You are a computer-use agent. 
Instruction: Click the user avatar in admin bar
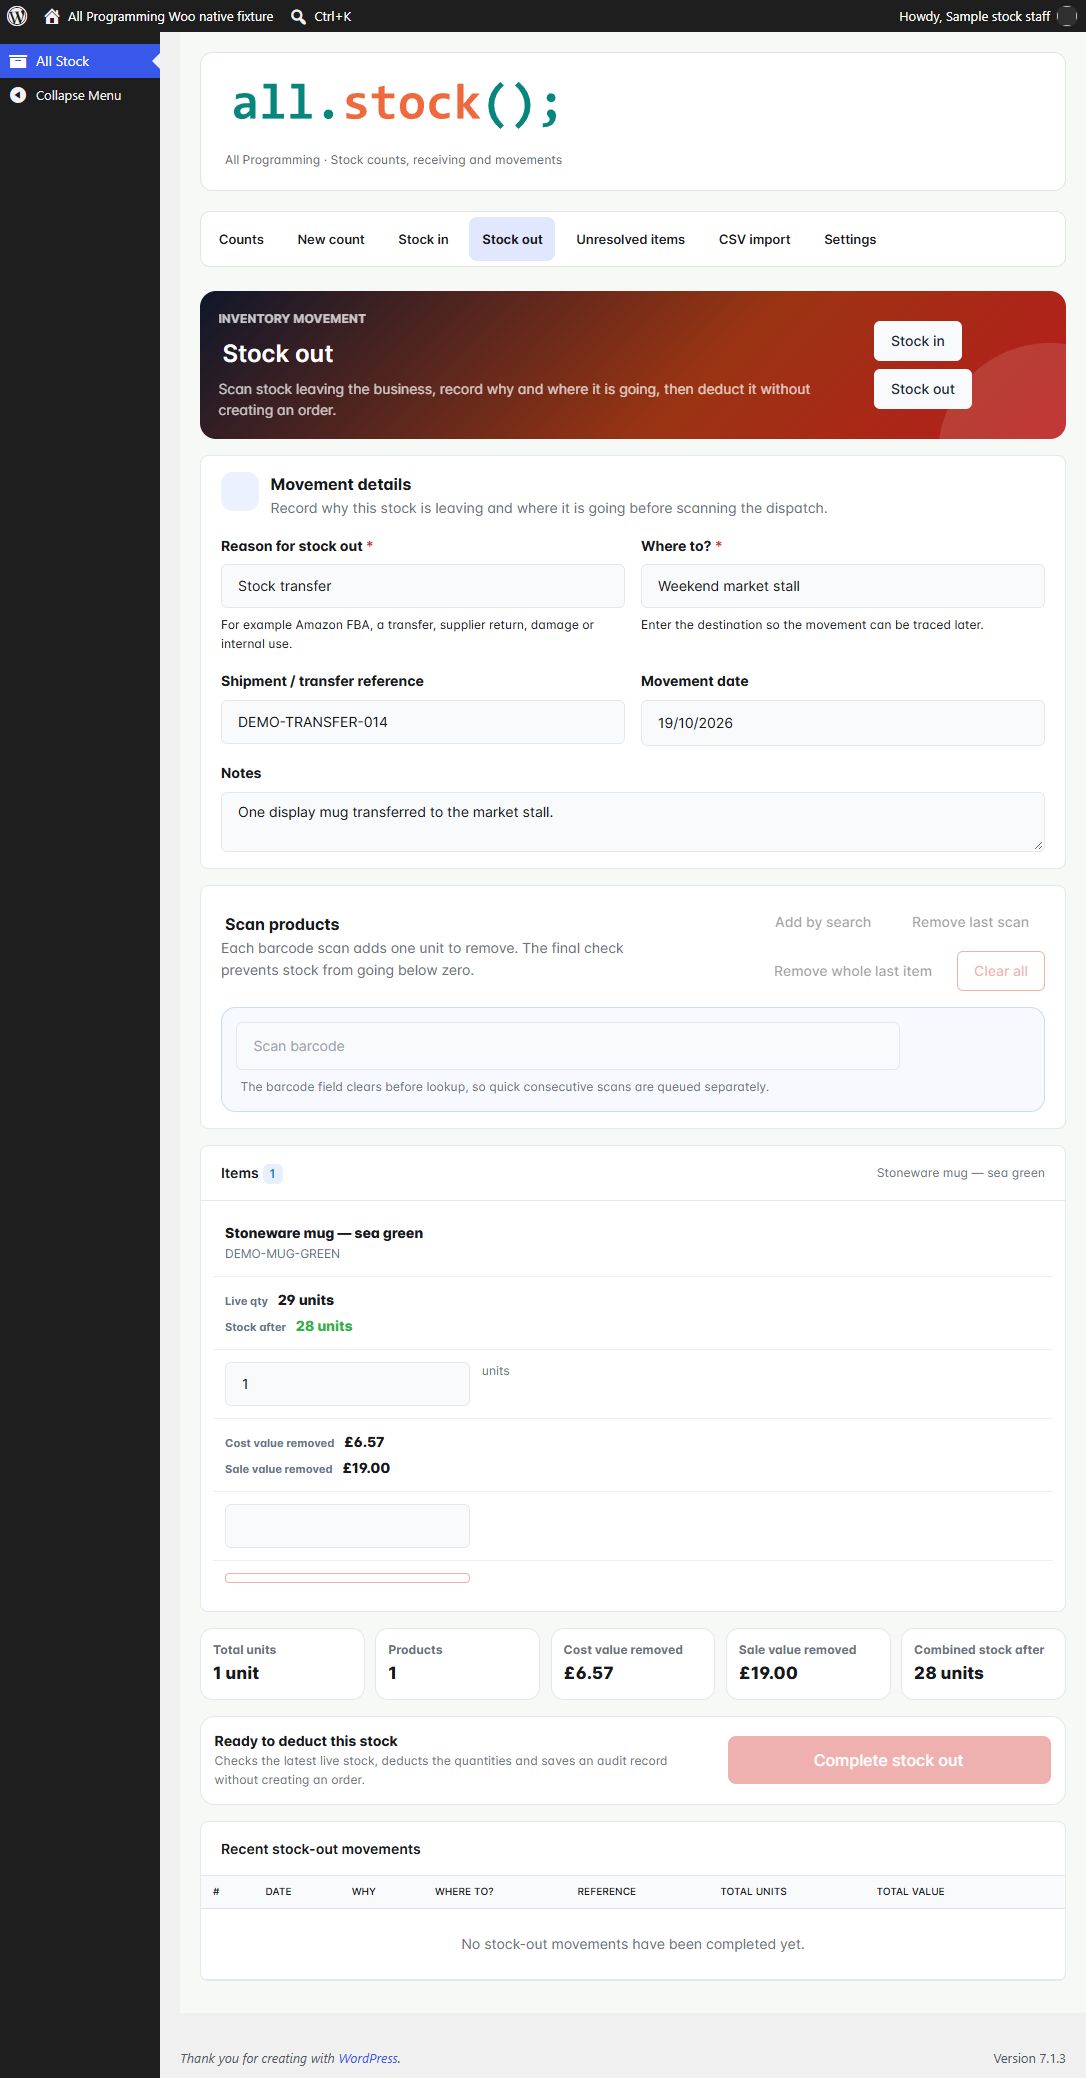coord(1067,16)
